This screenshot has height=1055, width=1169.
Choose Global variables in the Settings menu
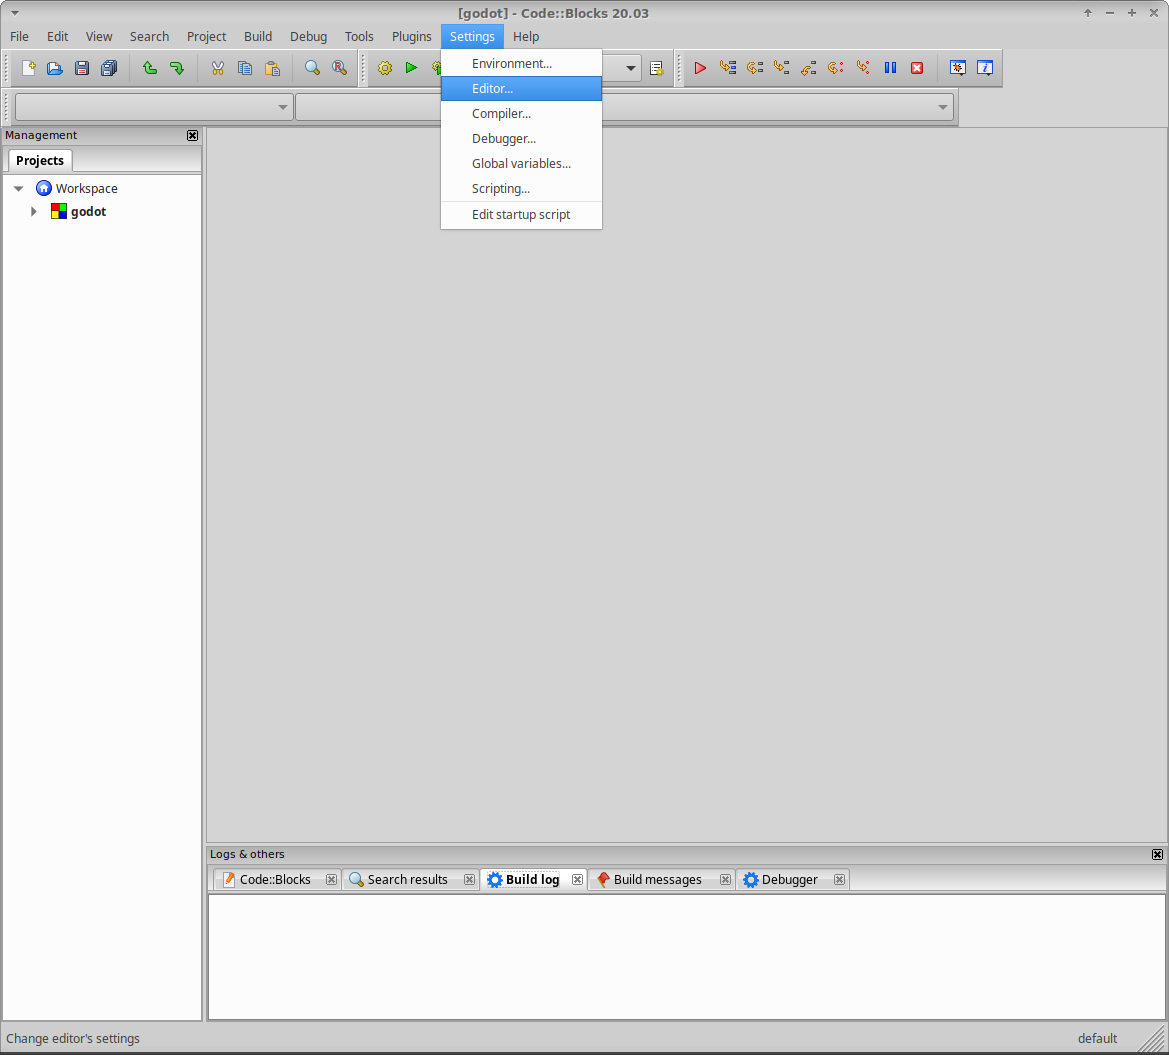[x=521, y=163]
